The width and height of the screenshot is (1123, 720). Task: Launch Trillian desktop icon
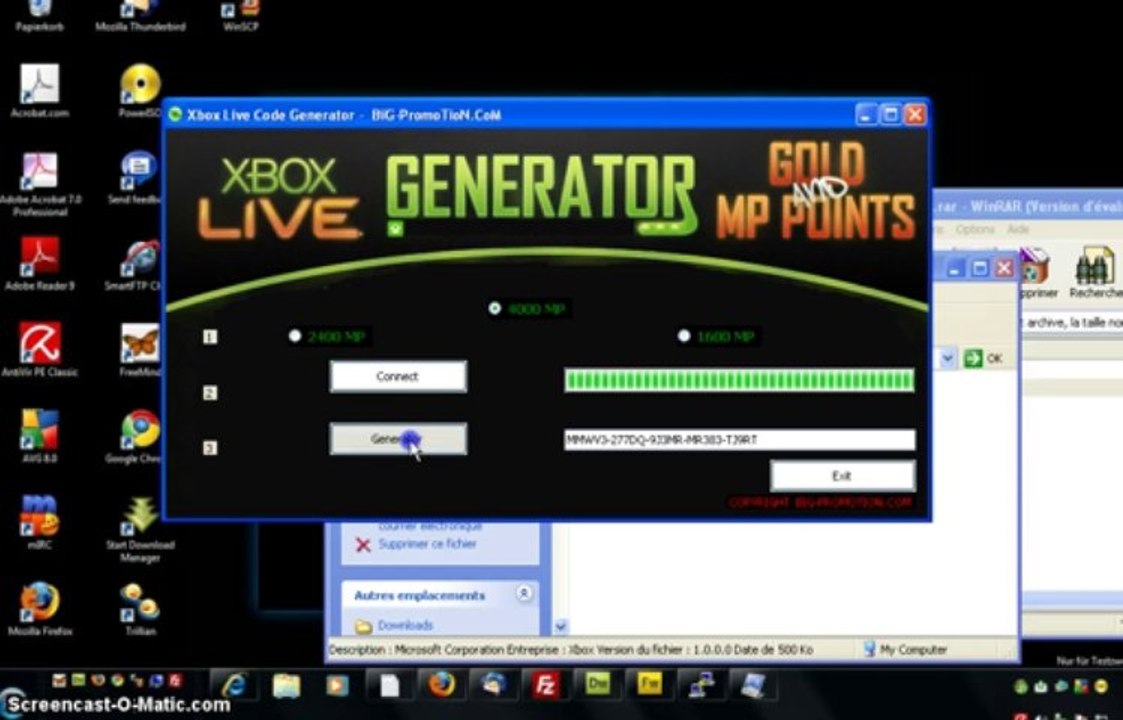click(x=140, y=609)
